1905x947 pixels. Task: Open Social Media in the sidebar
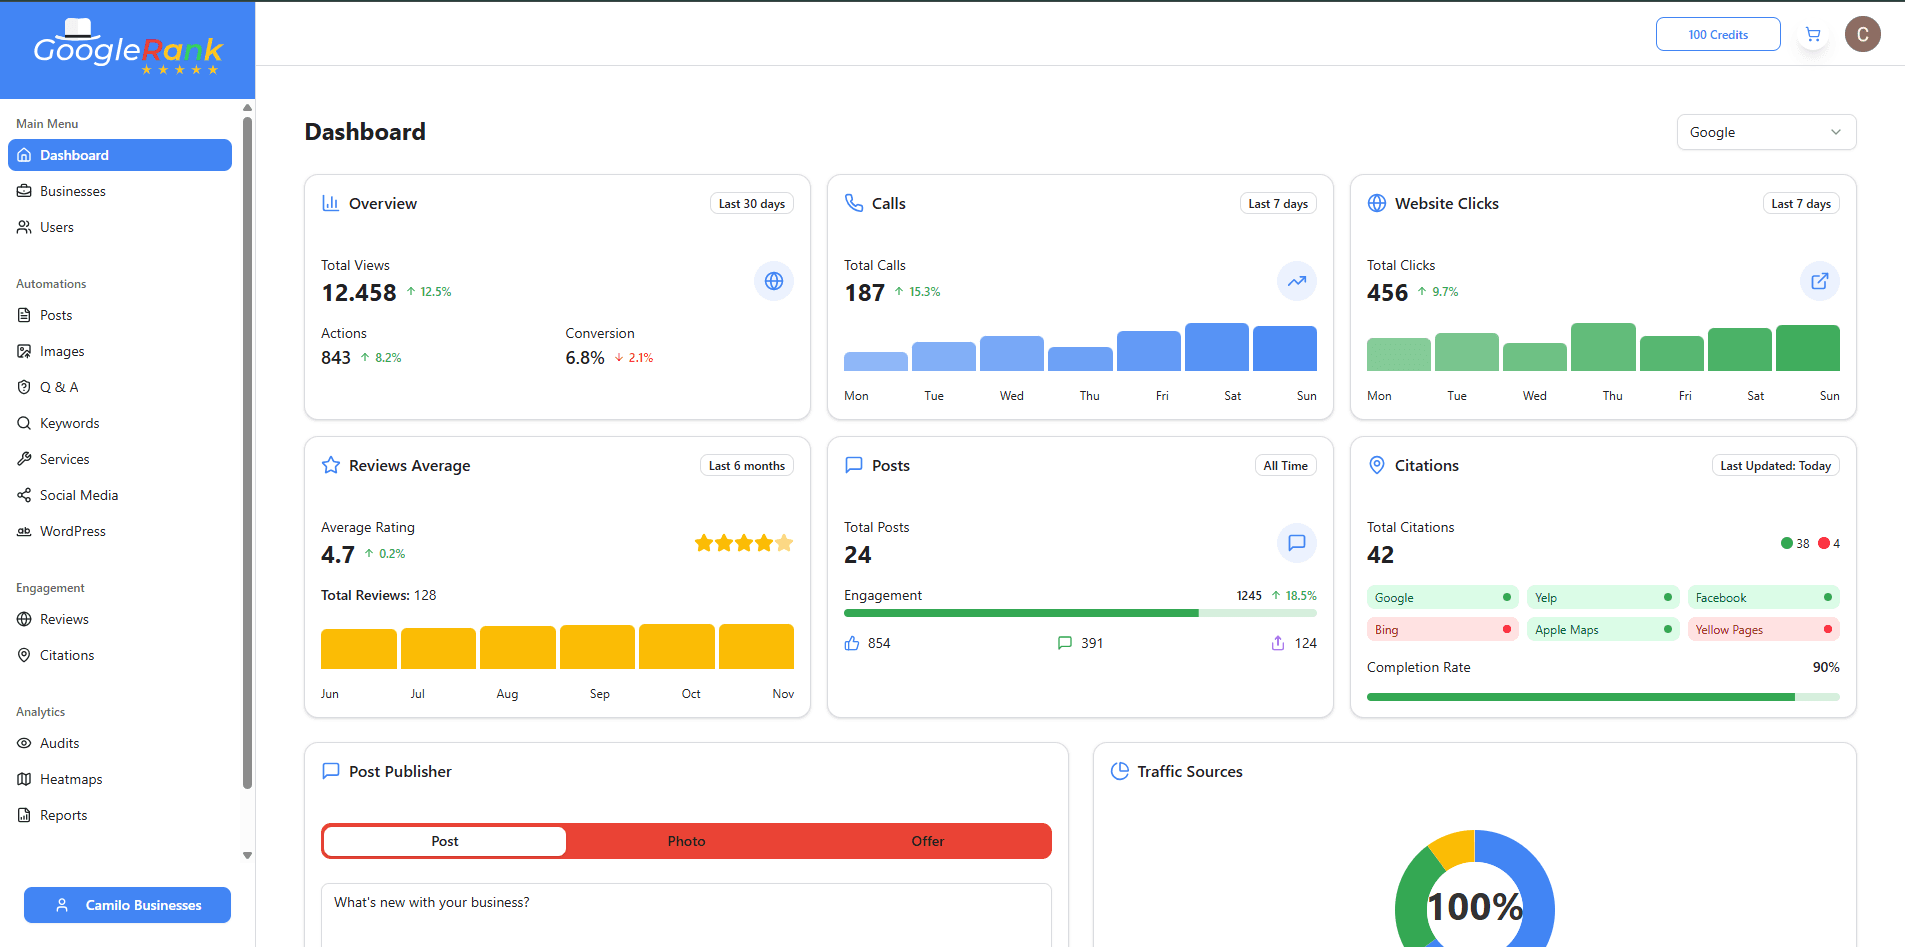(120, 495)
